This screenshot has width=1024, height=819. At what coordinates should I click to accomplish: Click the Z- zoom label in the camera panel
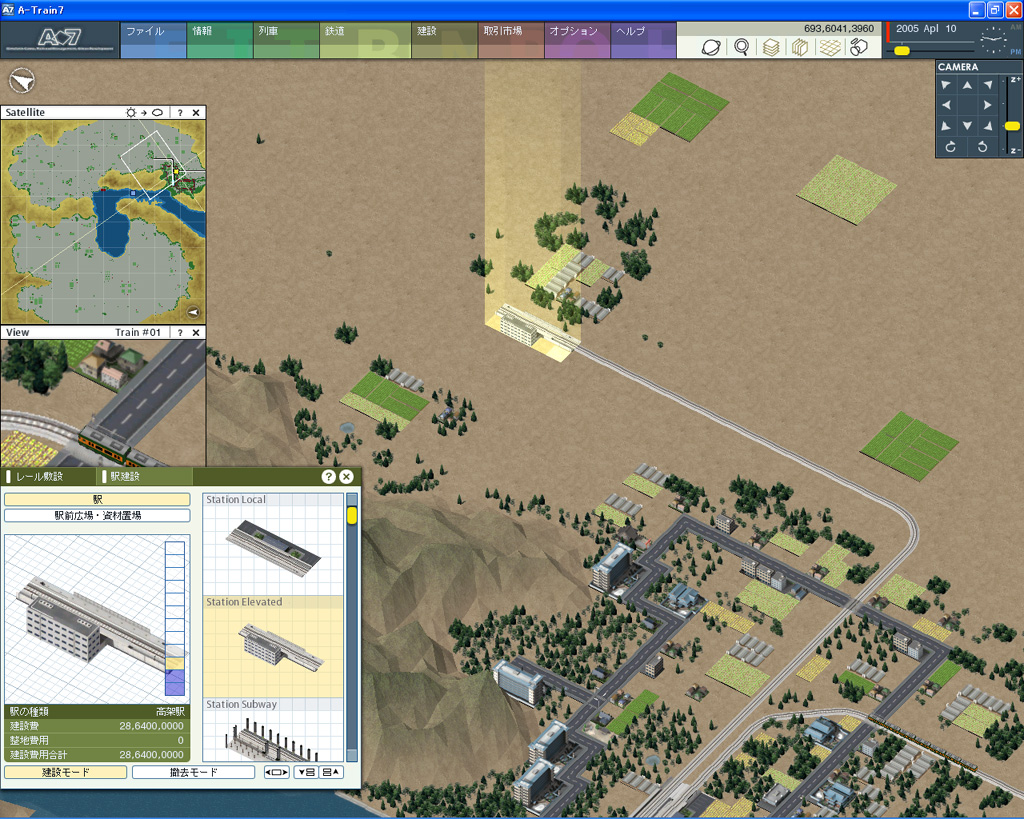click(x=1015, y=150)
